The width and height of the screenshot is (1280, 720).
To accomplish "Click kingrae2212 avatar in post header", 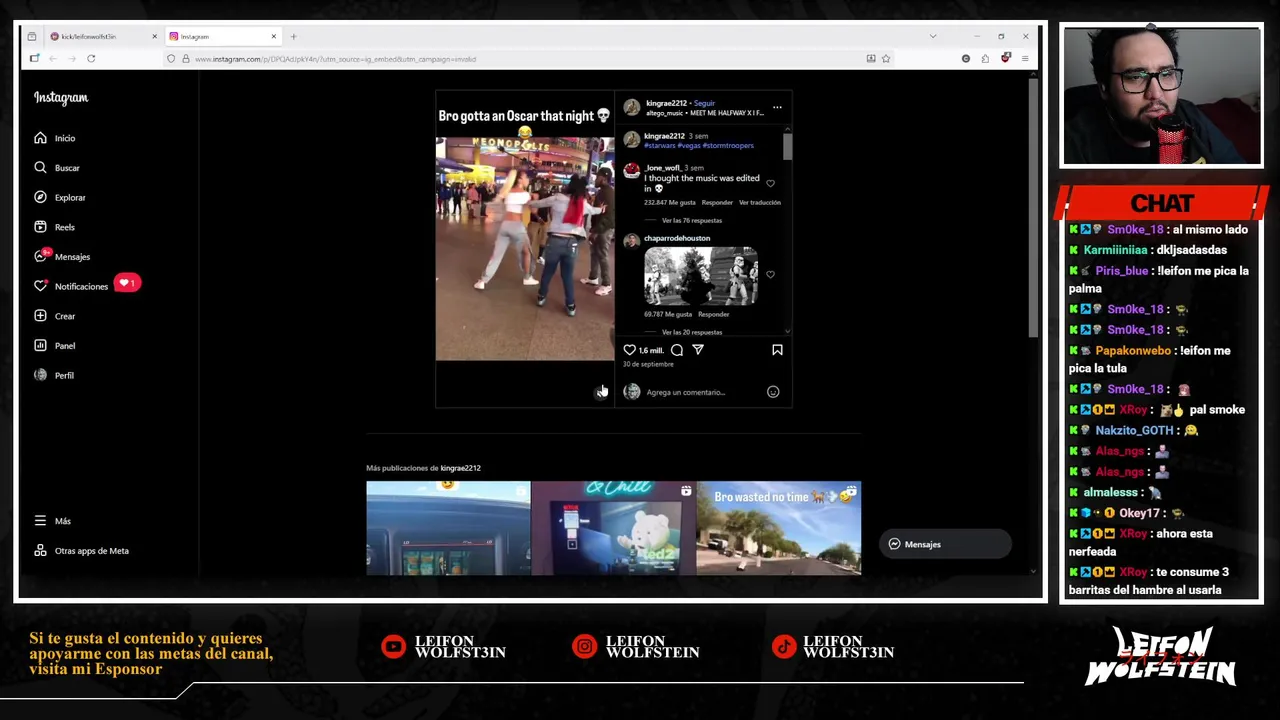I will pos(631,107).
